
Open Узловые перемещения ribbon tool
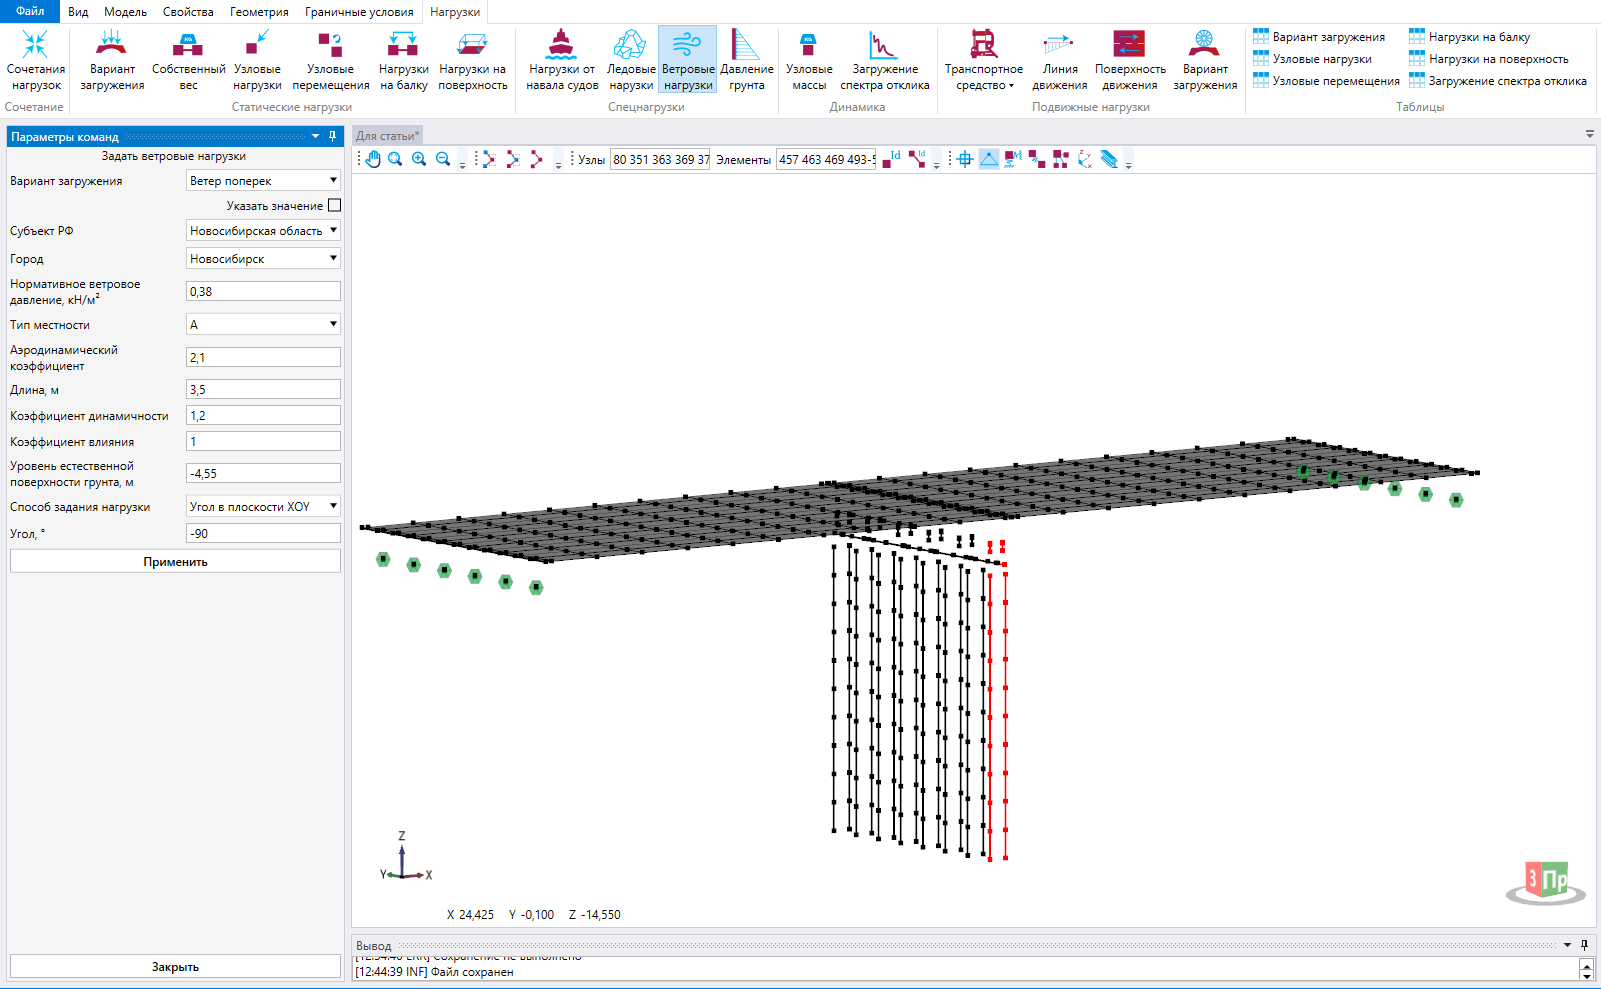point(330,60)
